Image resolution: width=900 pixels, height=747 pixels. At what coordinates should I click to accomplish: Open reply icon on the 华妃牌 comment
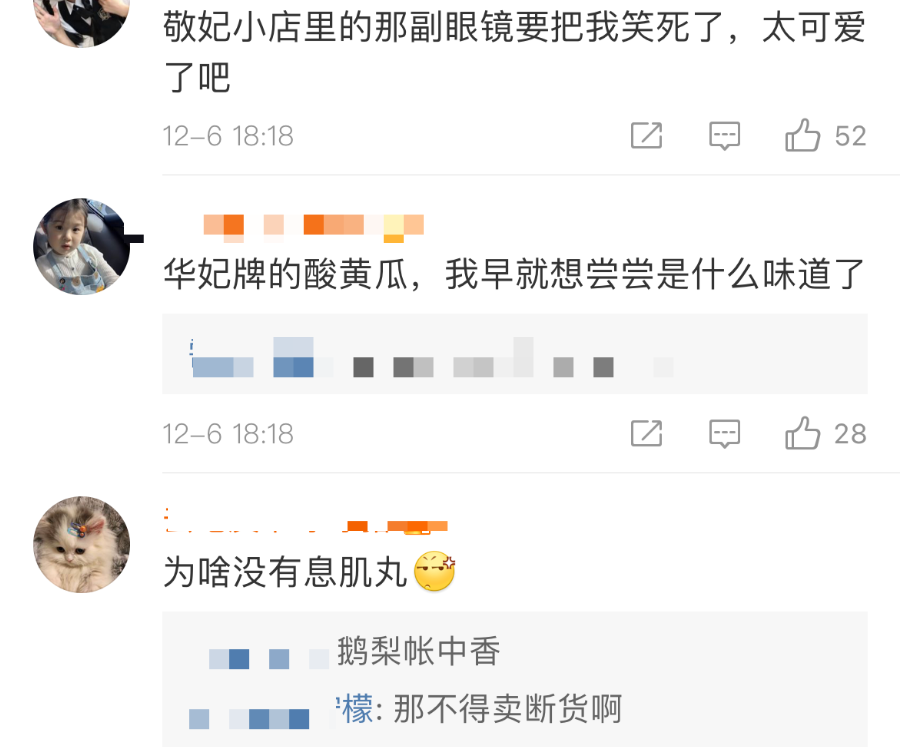(x=724, y=434)
